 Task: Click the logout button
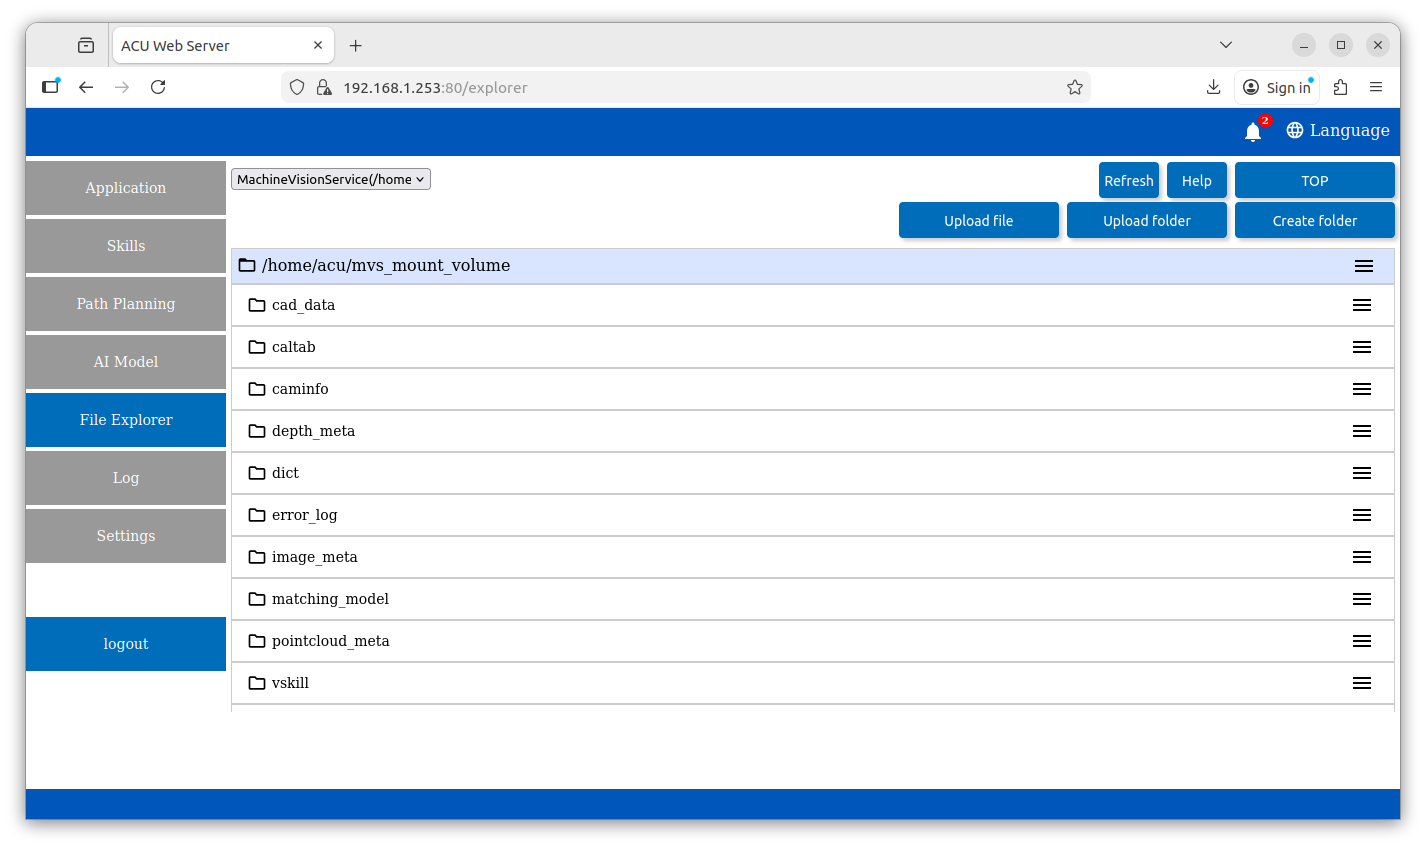point(126,644)
